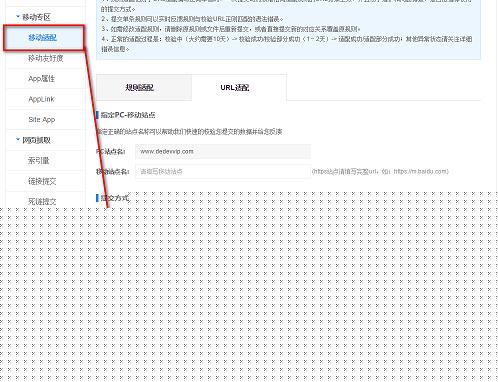The width and height of the screenshot is (498, 382).
Task: Open 死链提交 in the sidebar
Action: coord(42,201)
